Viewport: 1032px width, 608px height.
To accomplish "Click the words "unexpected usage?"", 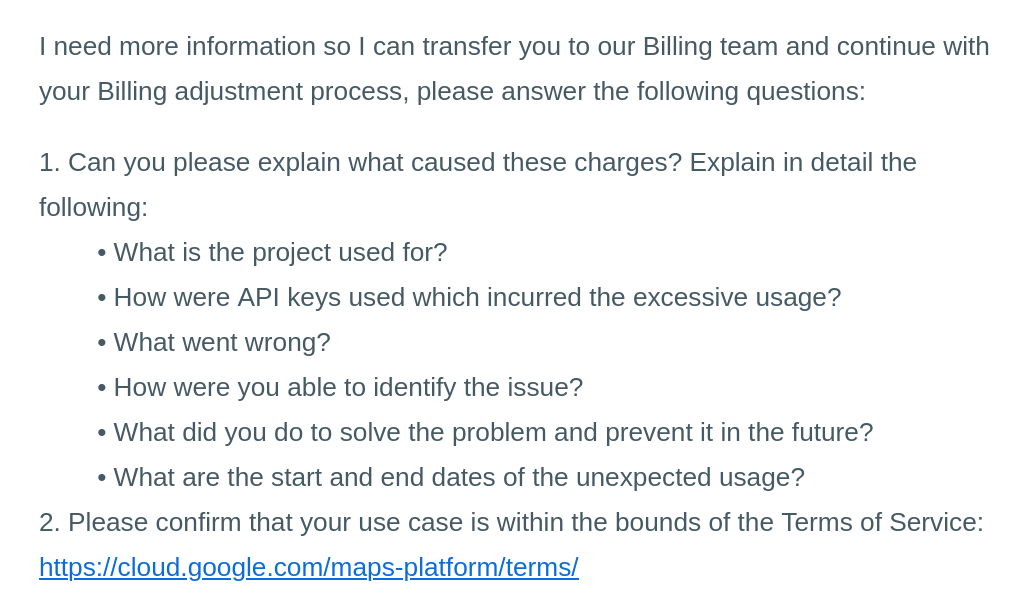I will pos(692,477).
